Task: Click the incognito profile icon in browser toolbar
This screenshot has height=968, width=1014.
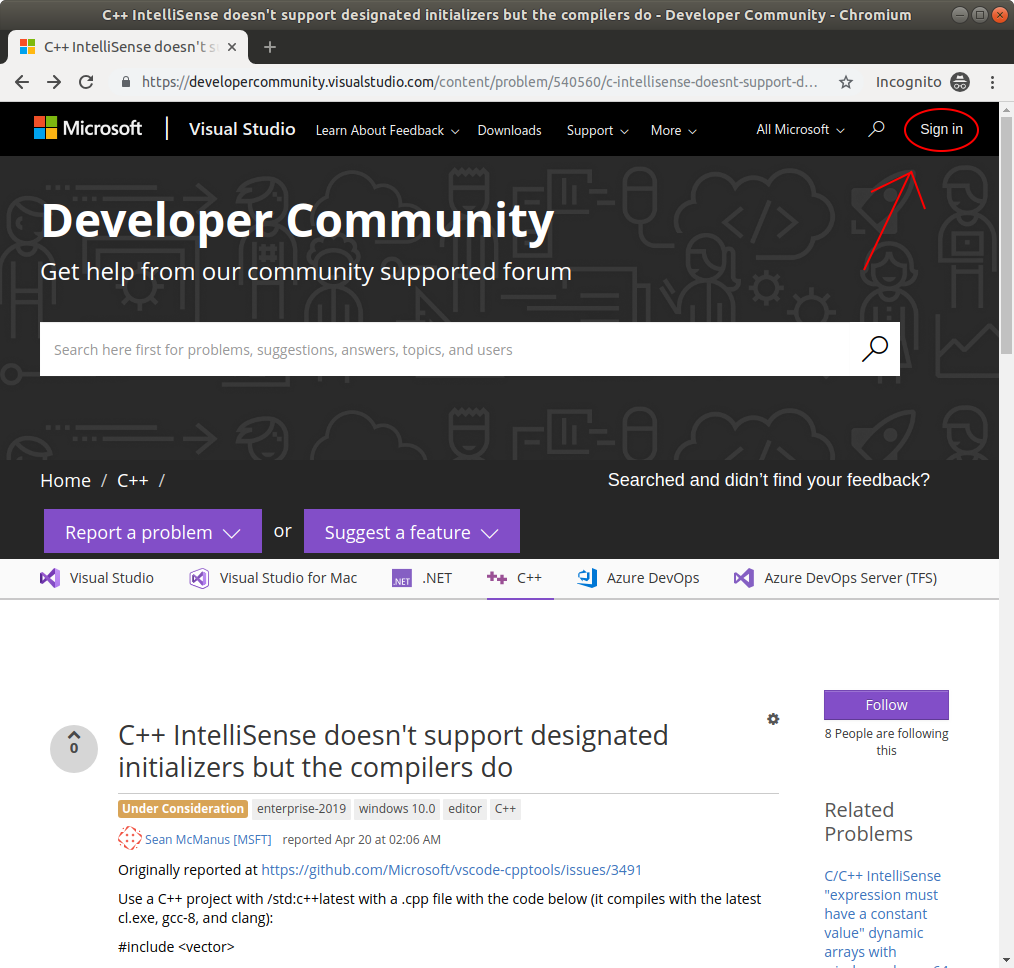Action: click(958, 82)
